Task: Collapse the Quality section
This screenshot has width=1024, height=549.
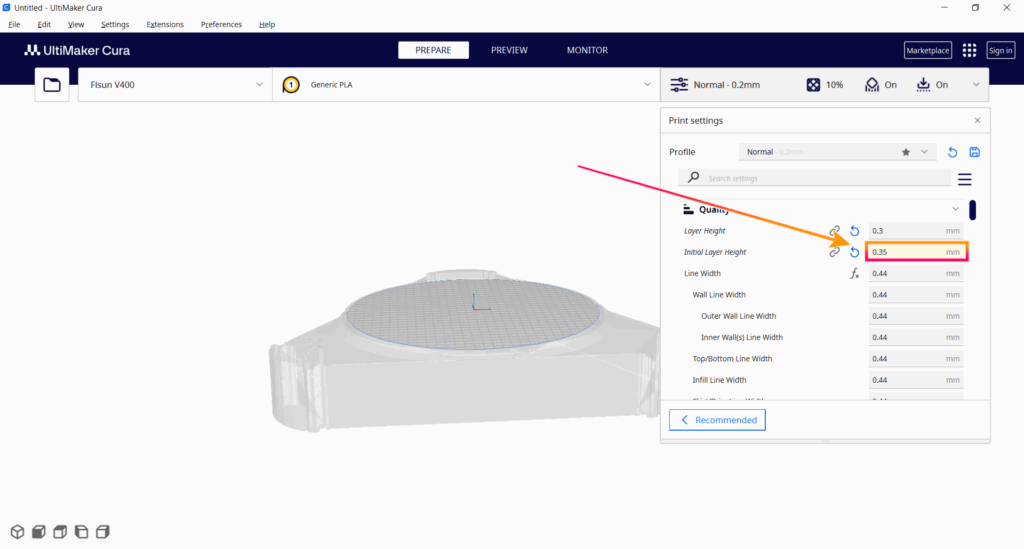Action: pos(955,210)
